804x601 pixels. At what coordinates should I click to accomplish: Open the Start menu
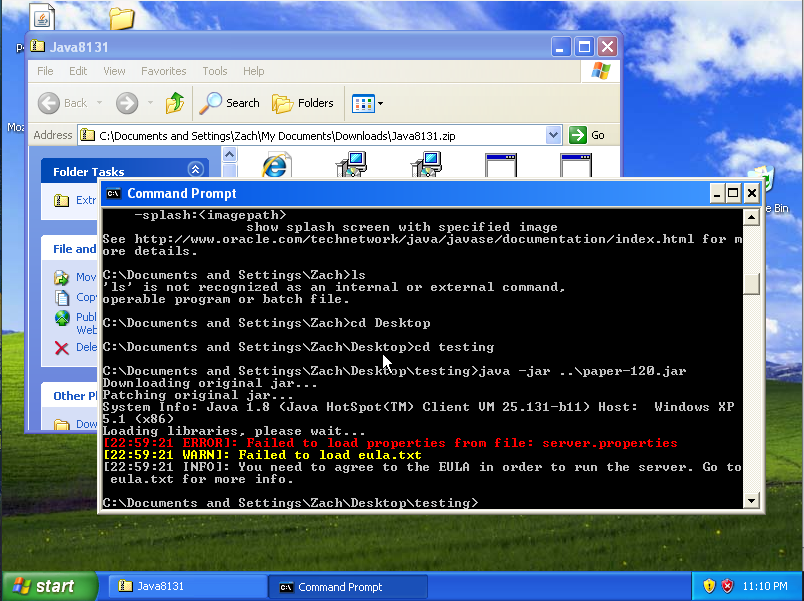tap(50, 586)
